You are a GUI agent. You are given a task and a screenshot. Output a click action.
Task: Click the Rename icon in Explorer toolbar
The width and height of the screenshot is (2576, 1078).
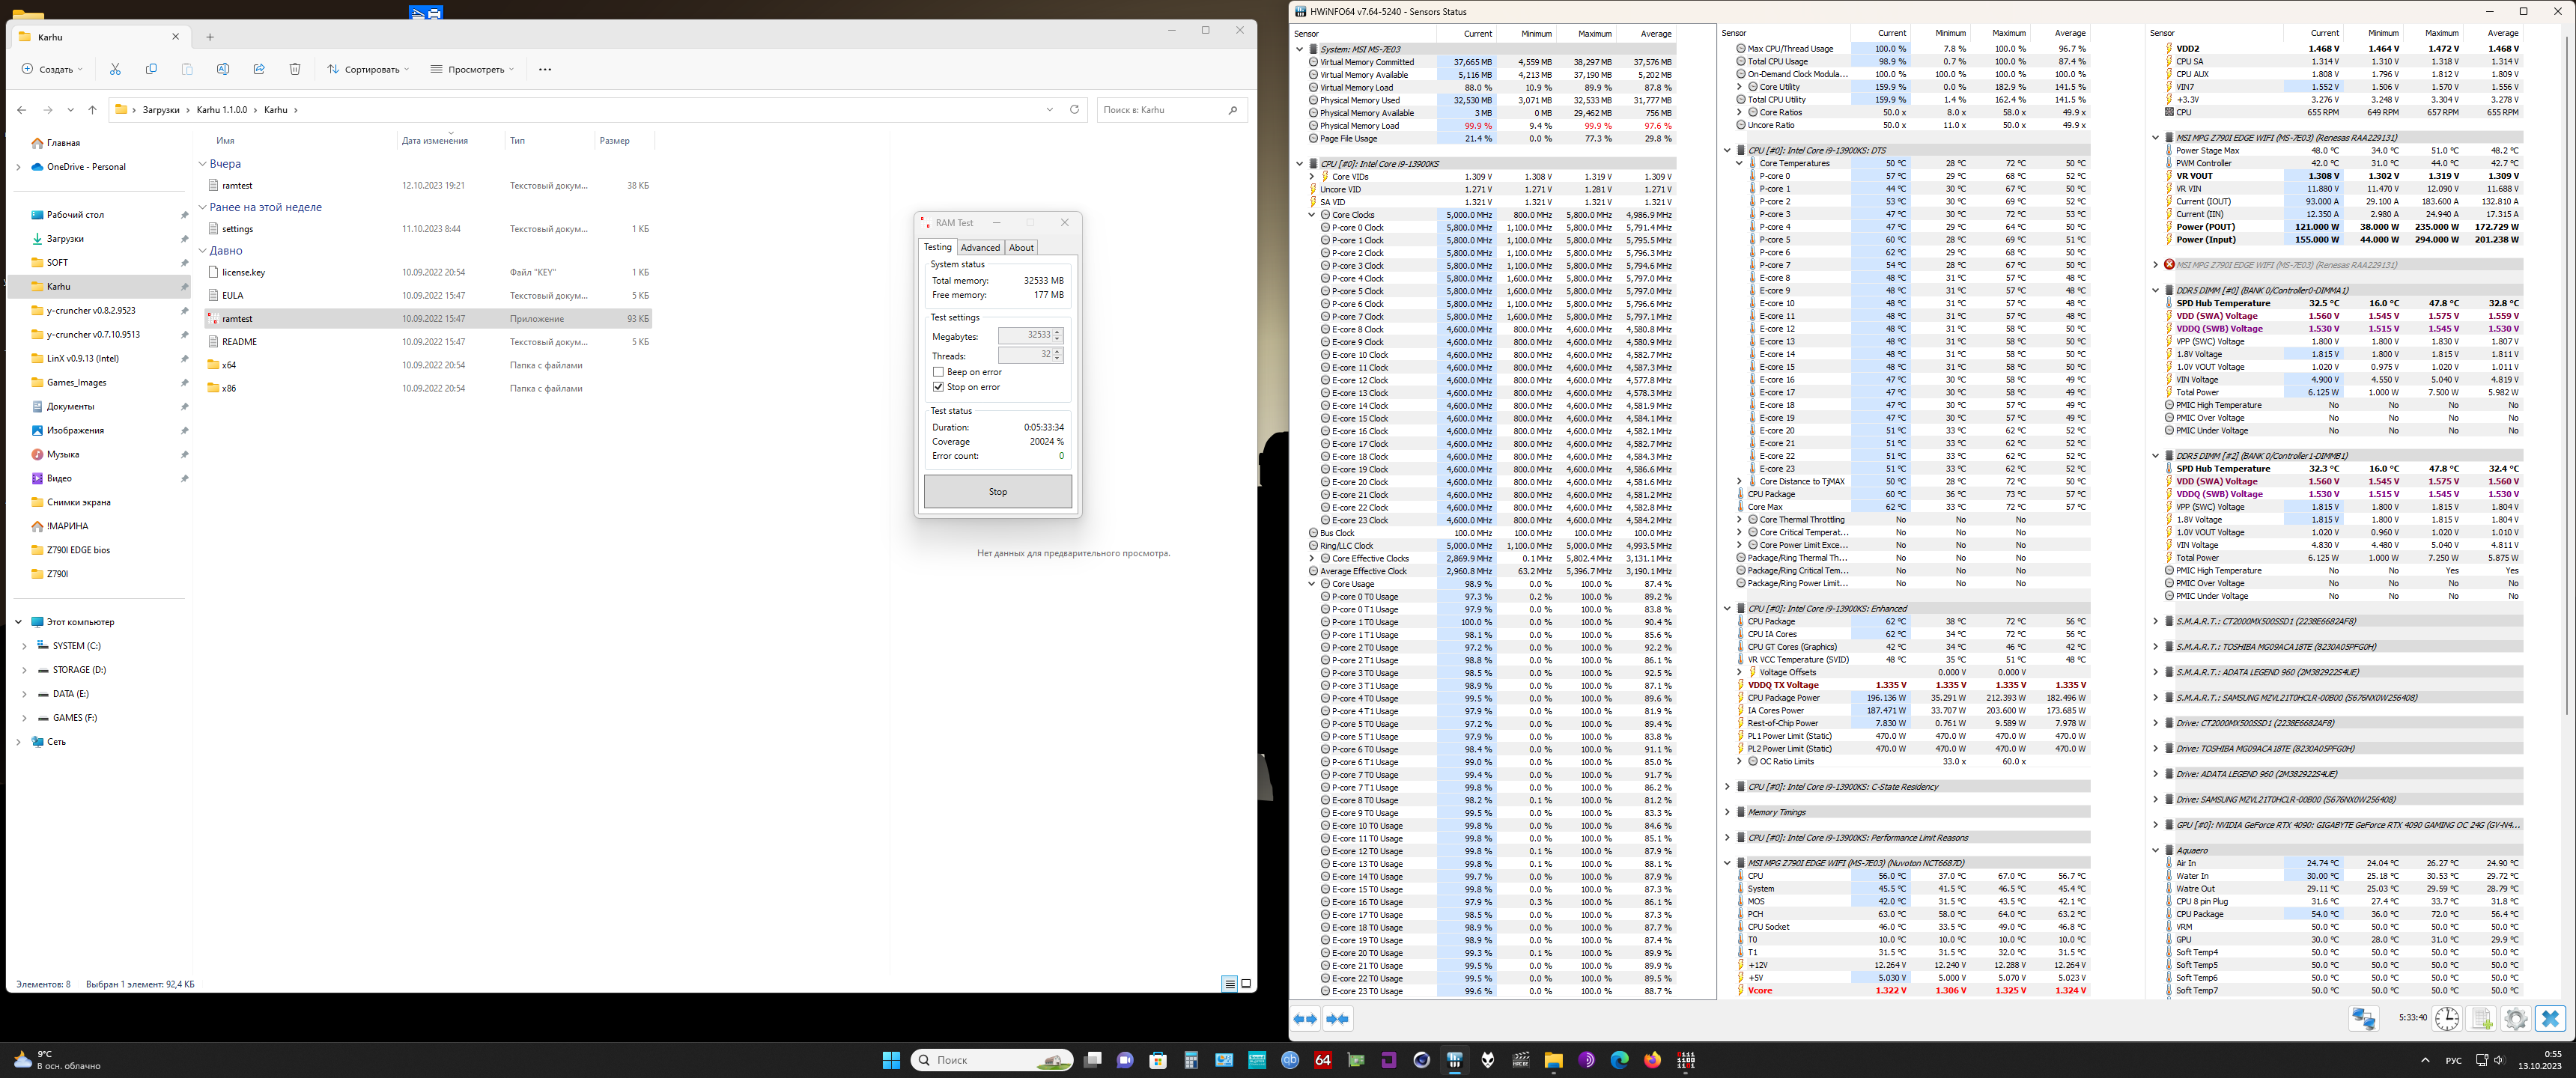click(223, 69)
